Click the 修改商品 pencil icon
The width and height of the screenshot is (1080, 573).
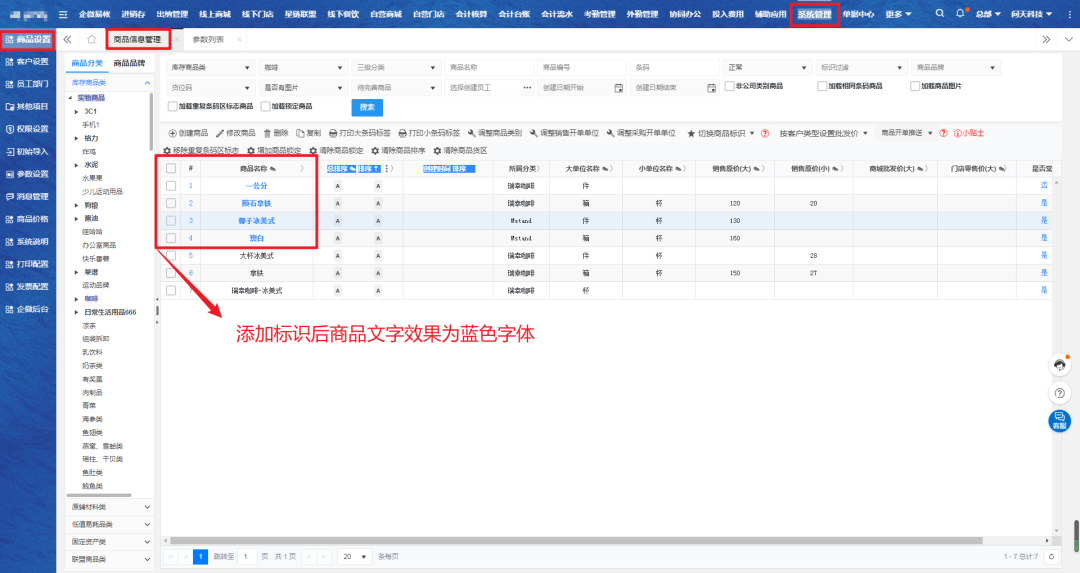(220, 133)
